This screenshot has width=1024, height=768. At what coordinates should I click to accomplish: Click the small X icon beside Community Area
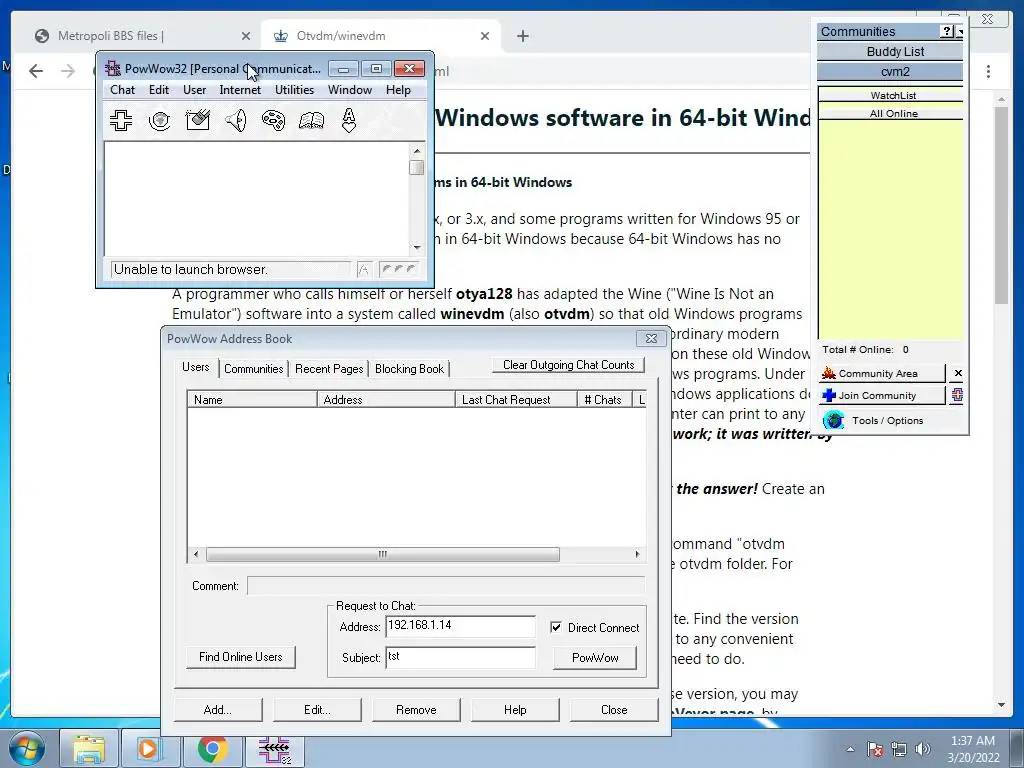[957, 373]
